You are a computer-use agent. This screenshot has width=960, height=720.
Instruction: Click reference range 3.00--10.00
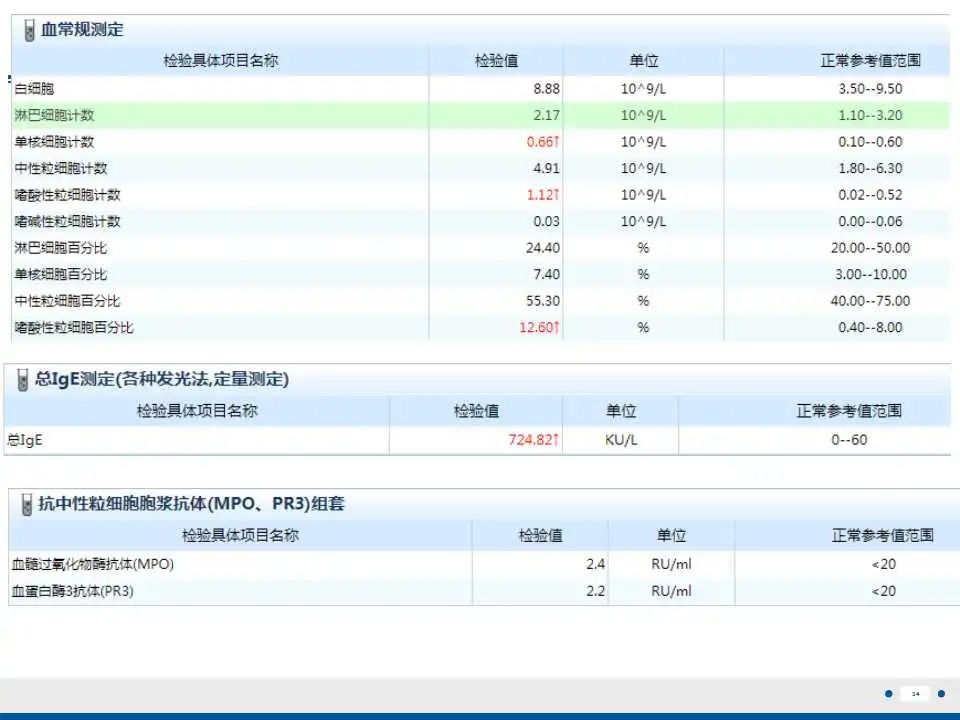pyautogui.click(x=870, y=274)
